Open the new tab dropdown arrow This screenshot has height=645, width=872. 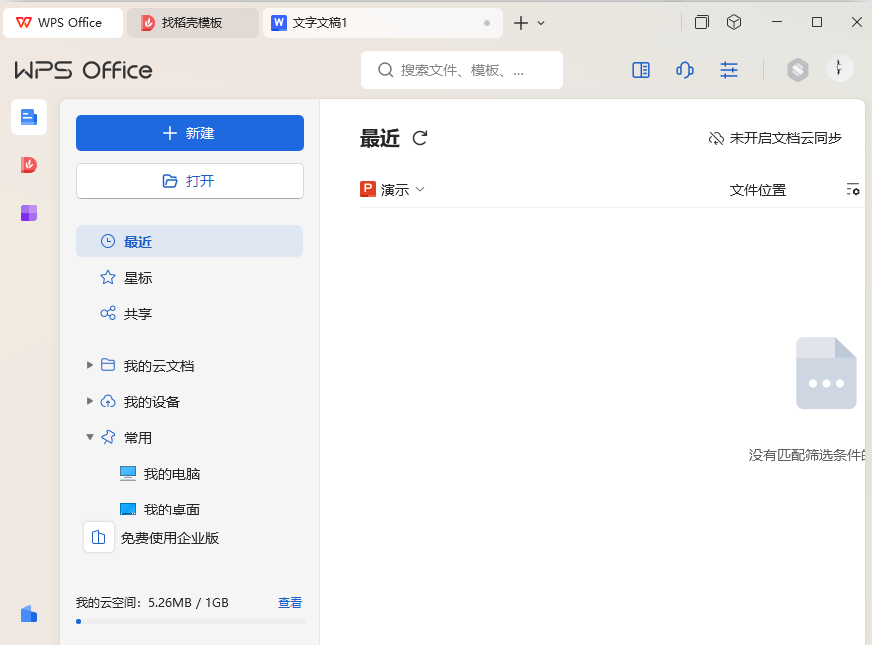pos(541,23)
